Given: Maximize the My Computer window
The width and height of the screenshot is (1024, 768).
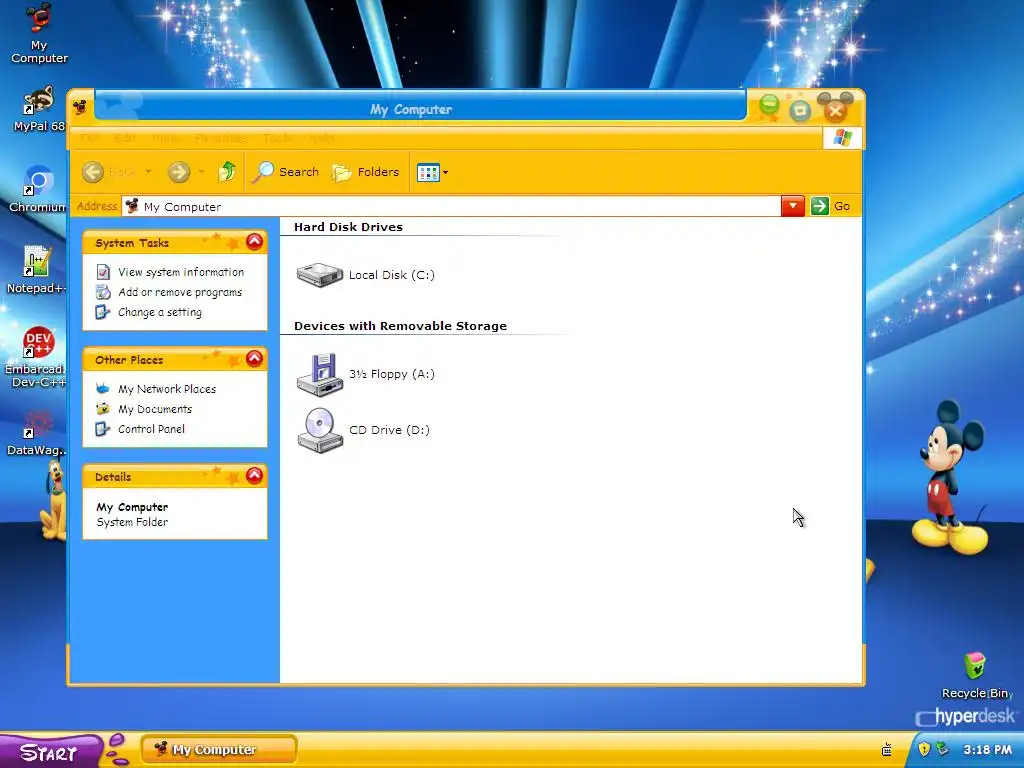Looking at the screenshot, I should click(x=800, y=110).
